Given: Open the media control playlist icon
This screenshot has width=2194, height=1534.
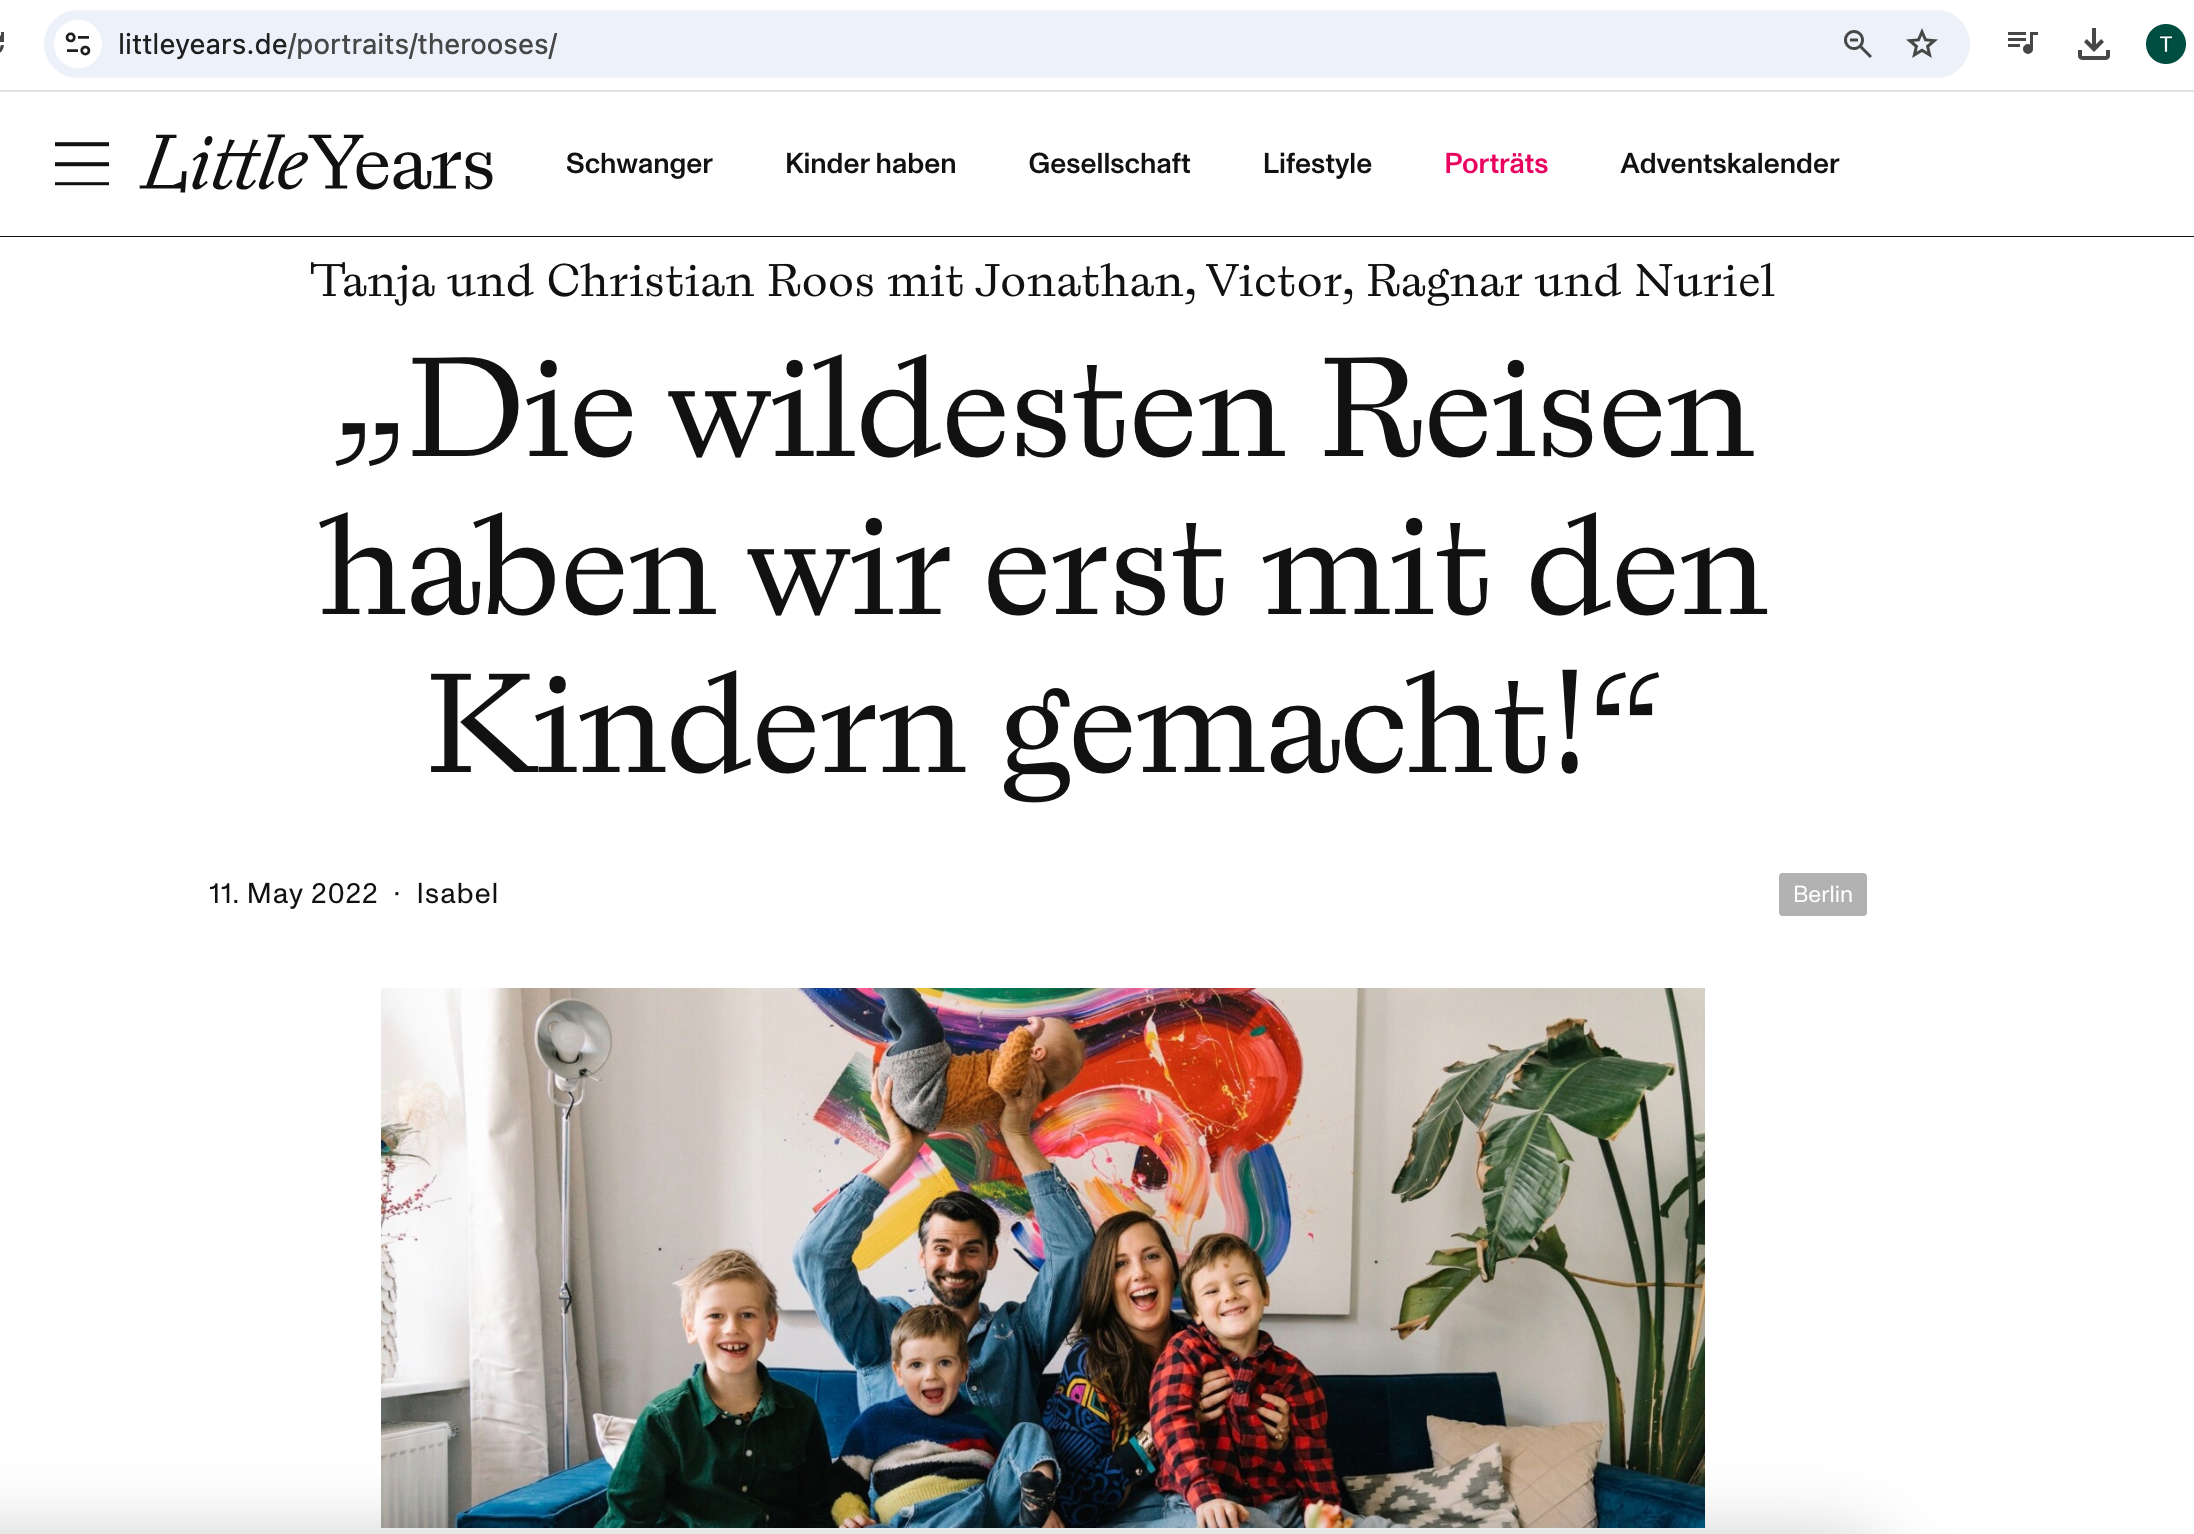Looking at the screenshot, I should [x=2022, y=43].
